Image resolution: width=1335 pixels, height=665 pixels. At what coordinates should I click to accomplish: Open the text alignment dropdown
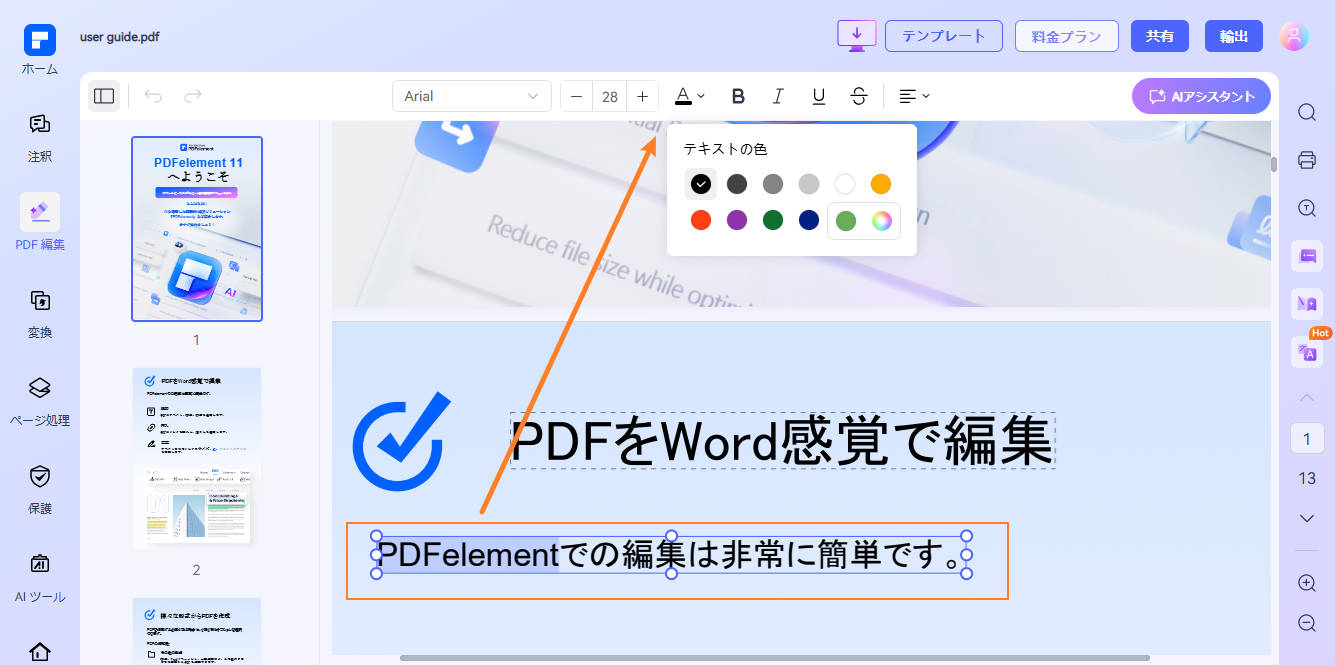click(x=914, y=96)
